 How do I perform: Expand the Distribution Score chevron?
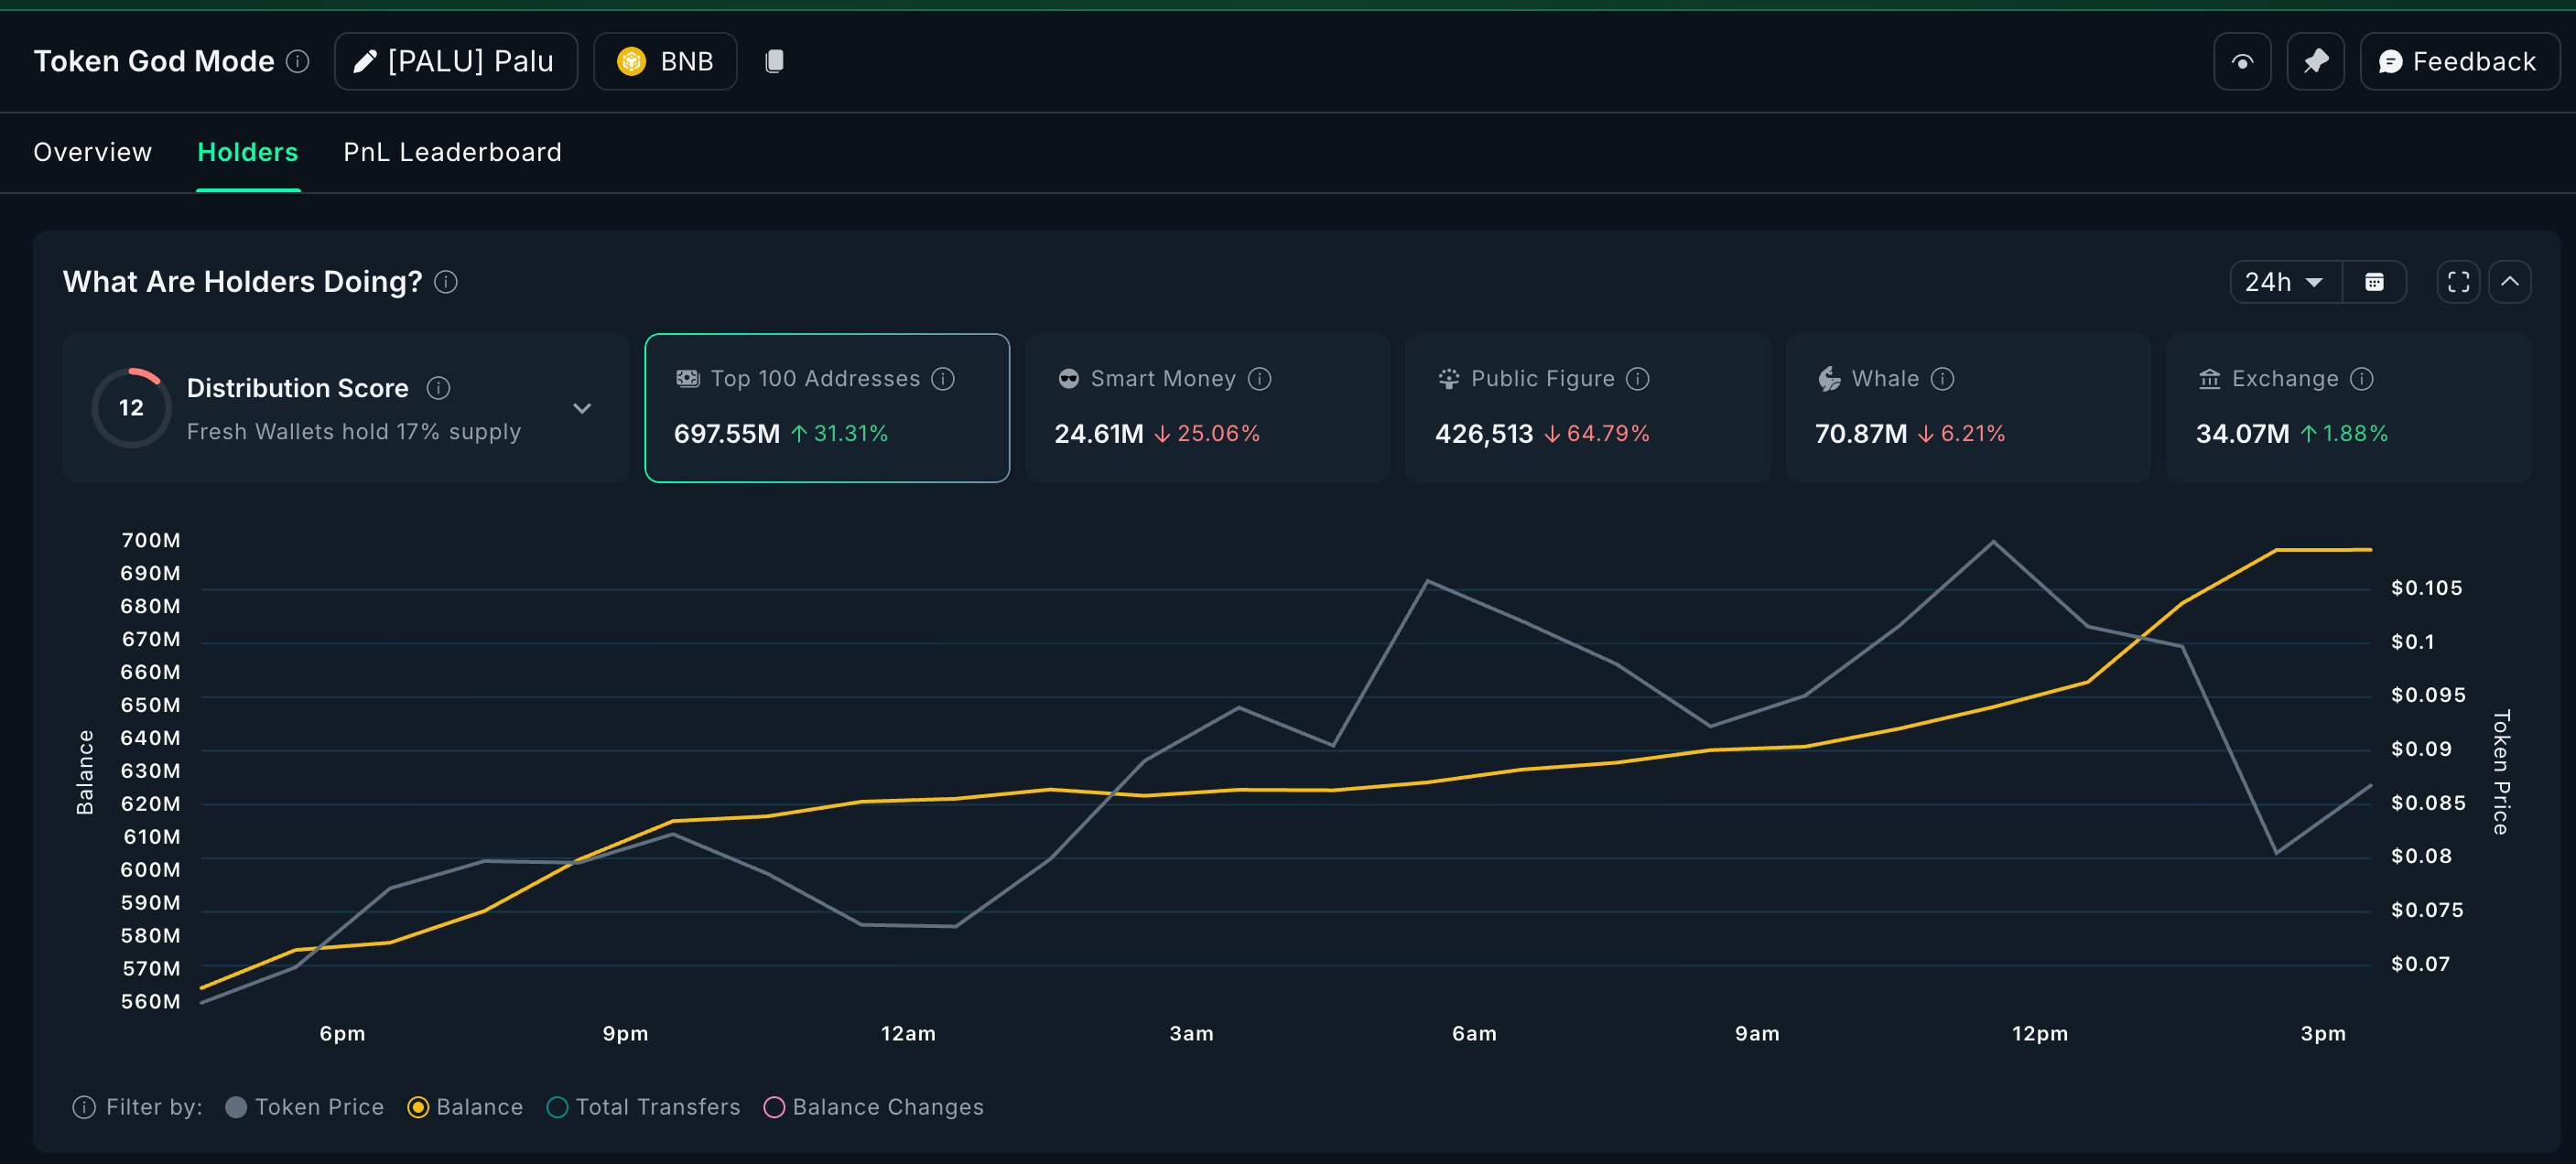pyautogui.click(x=582, y=408)
